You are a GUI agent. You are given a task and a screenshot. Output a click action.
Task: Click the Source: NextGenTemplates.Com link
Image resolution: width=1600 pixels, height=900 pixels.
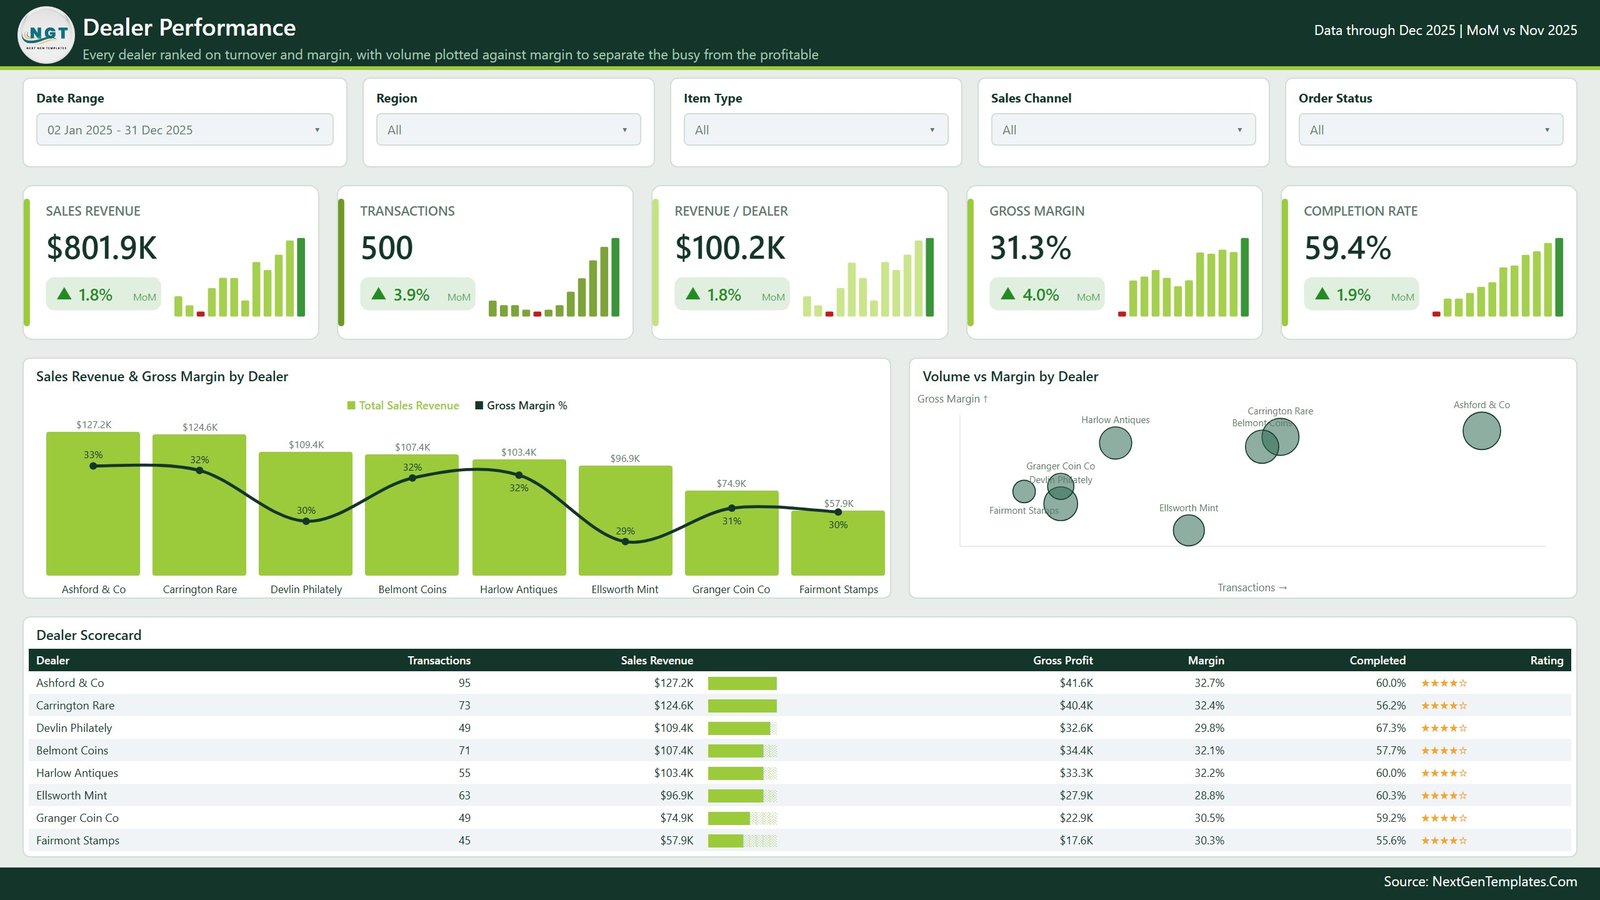coord(1480,882)
